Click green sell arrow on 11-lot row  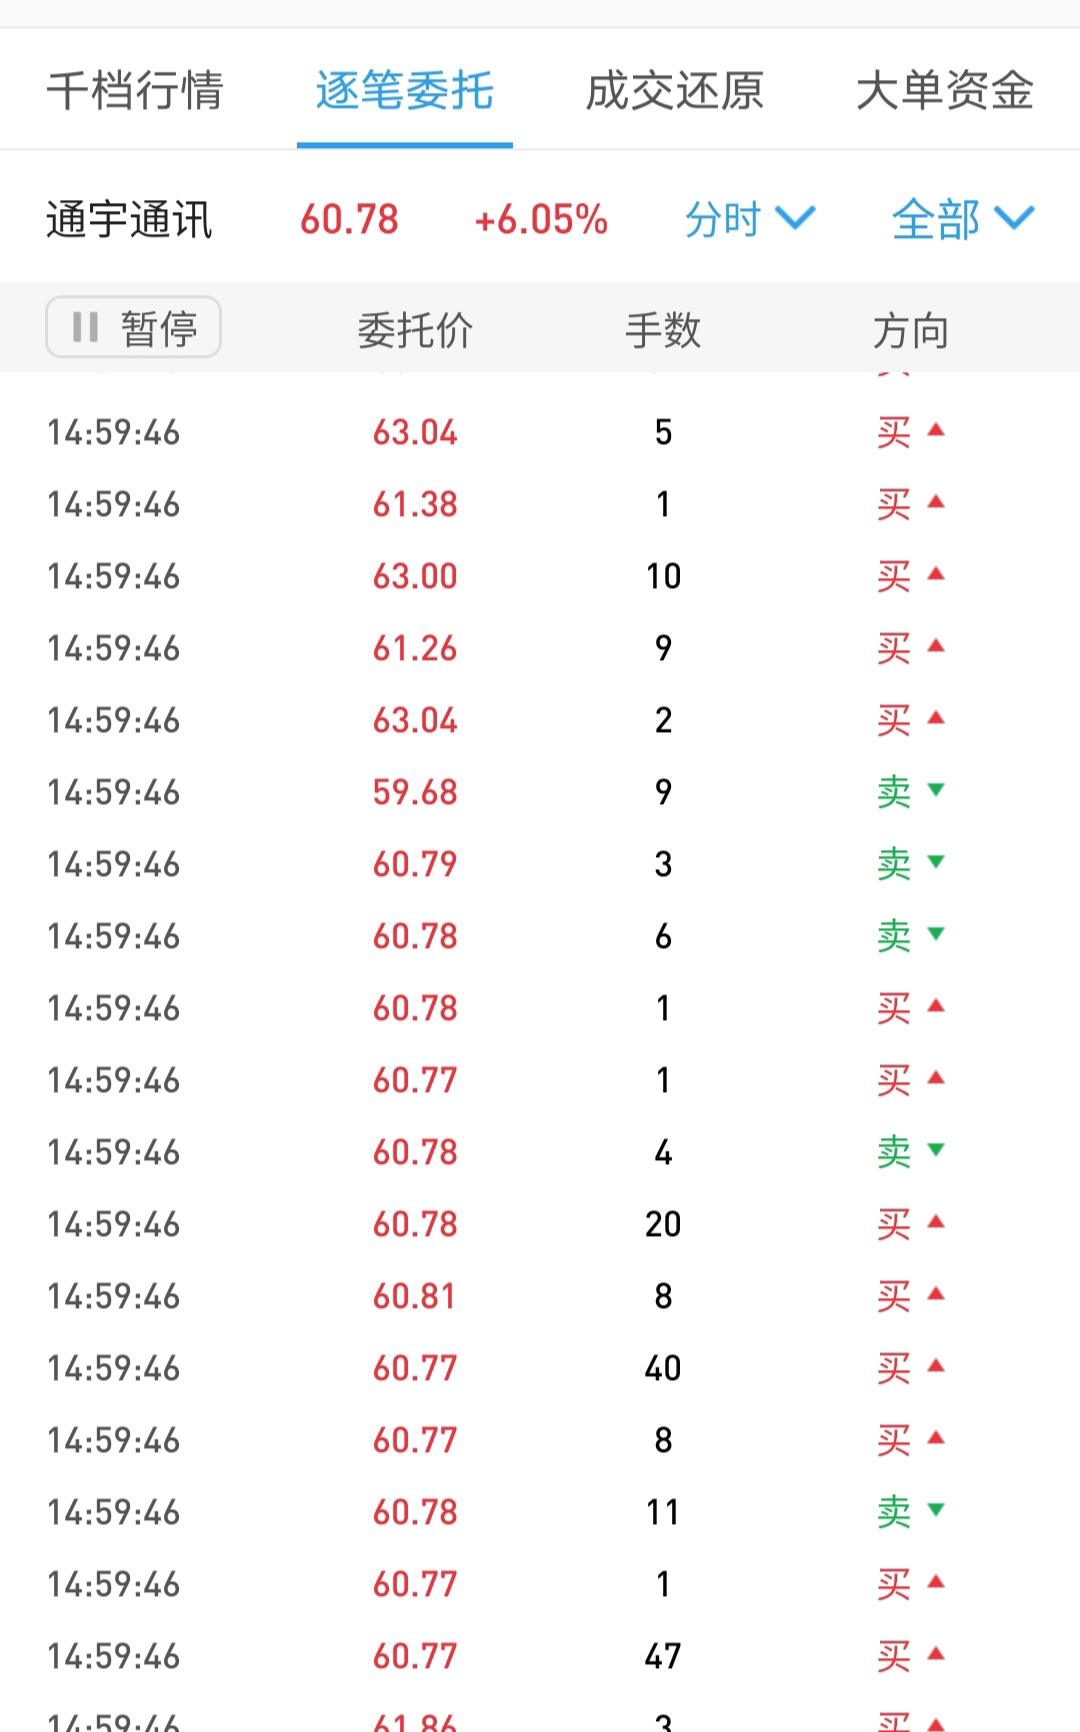[936, 1510]
